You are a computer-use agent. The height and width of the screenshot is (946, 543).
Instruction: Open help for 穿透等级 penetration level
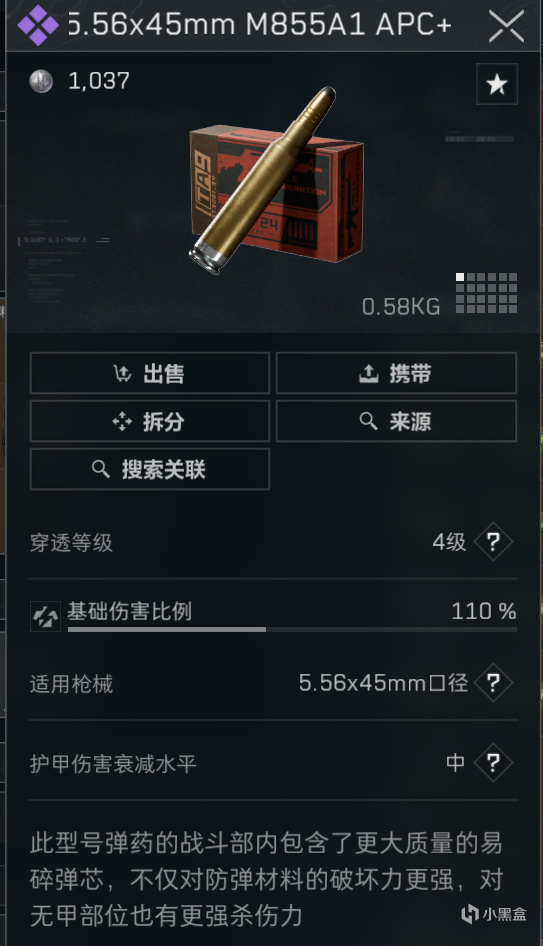pos(493,542)
